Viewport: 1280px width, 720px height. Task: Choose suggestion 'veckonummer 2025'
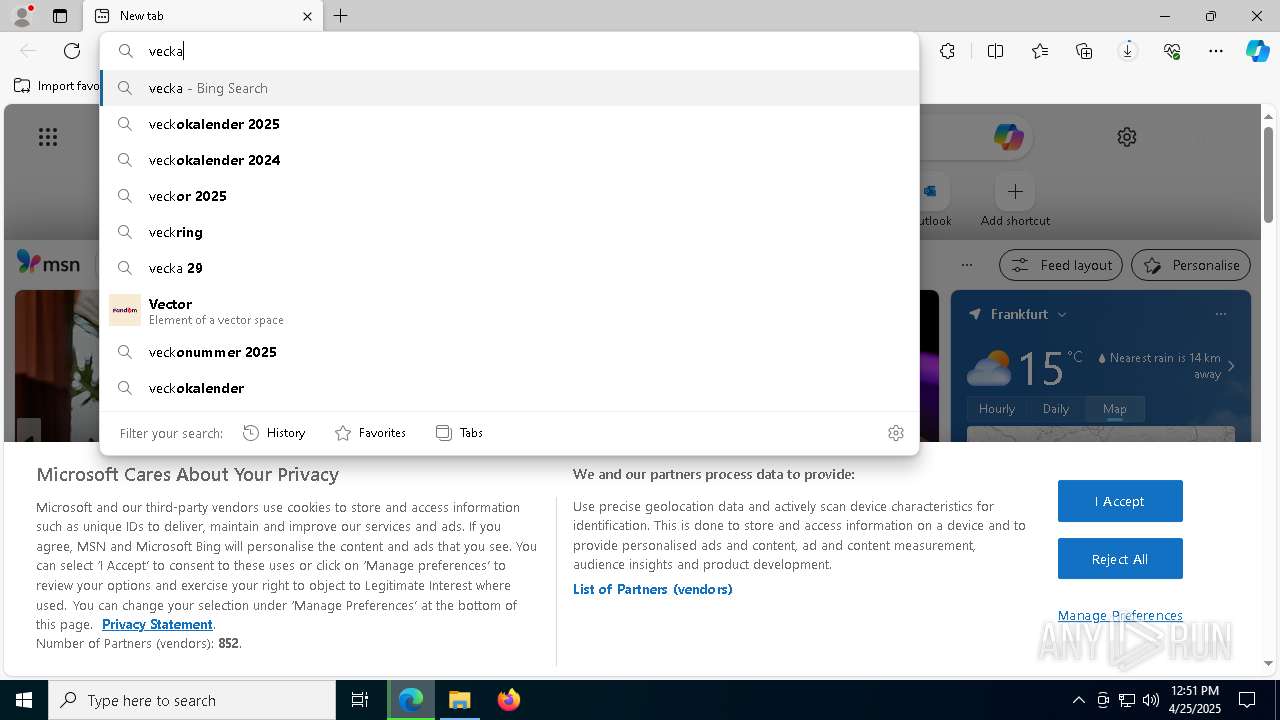(509, 352)
